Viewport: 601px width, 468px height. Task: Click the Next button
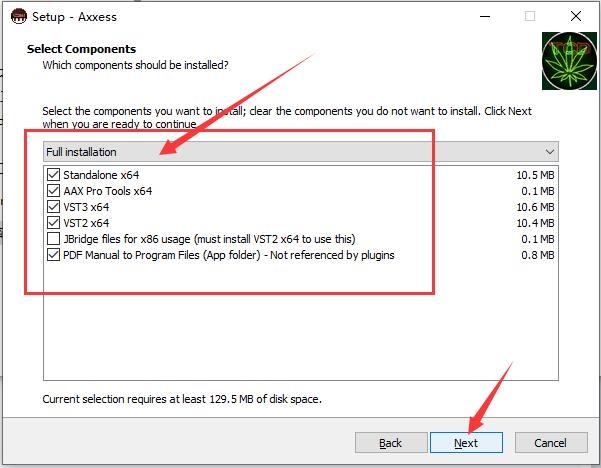[x=466, y=443]
